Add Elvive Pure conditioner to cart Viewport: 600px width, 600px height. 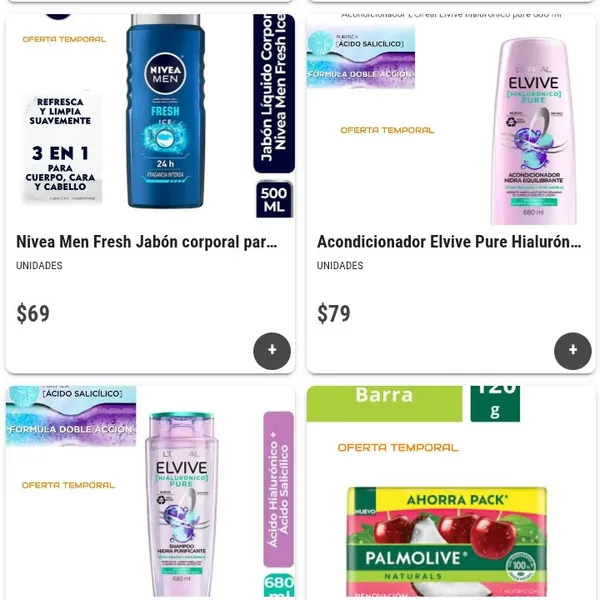pyautogui.click(x=572, y=351)
